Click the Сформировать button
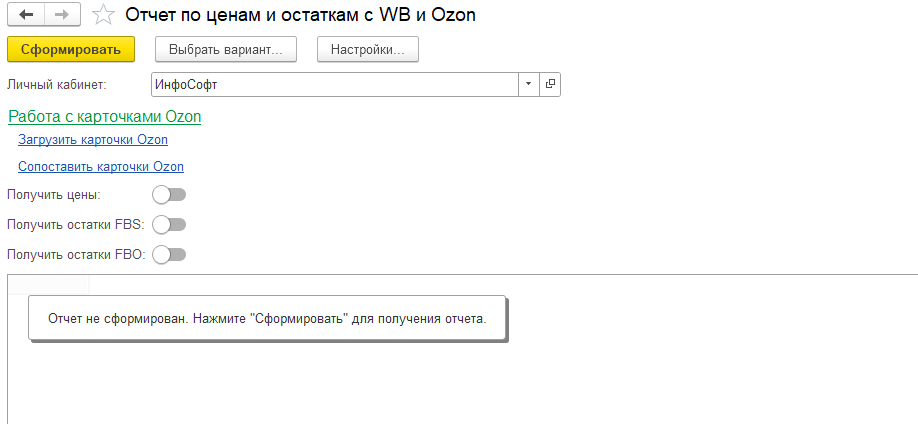Viewport: 918px width, 424px height. click(71, 49)
